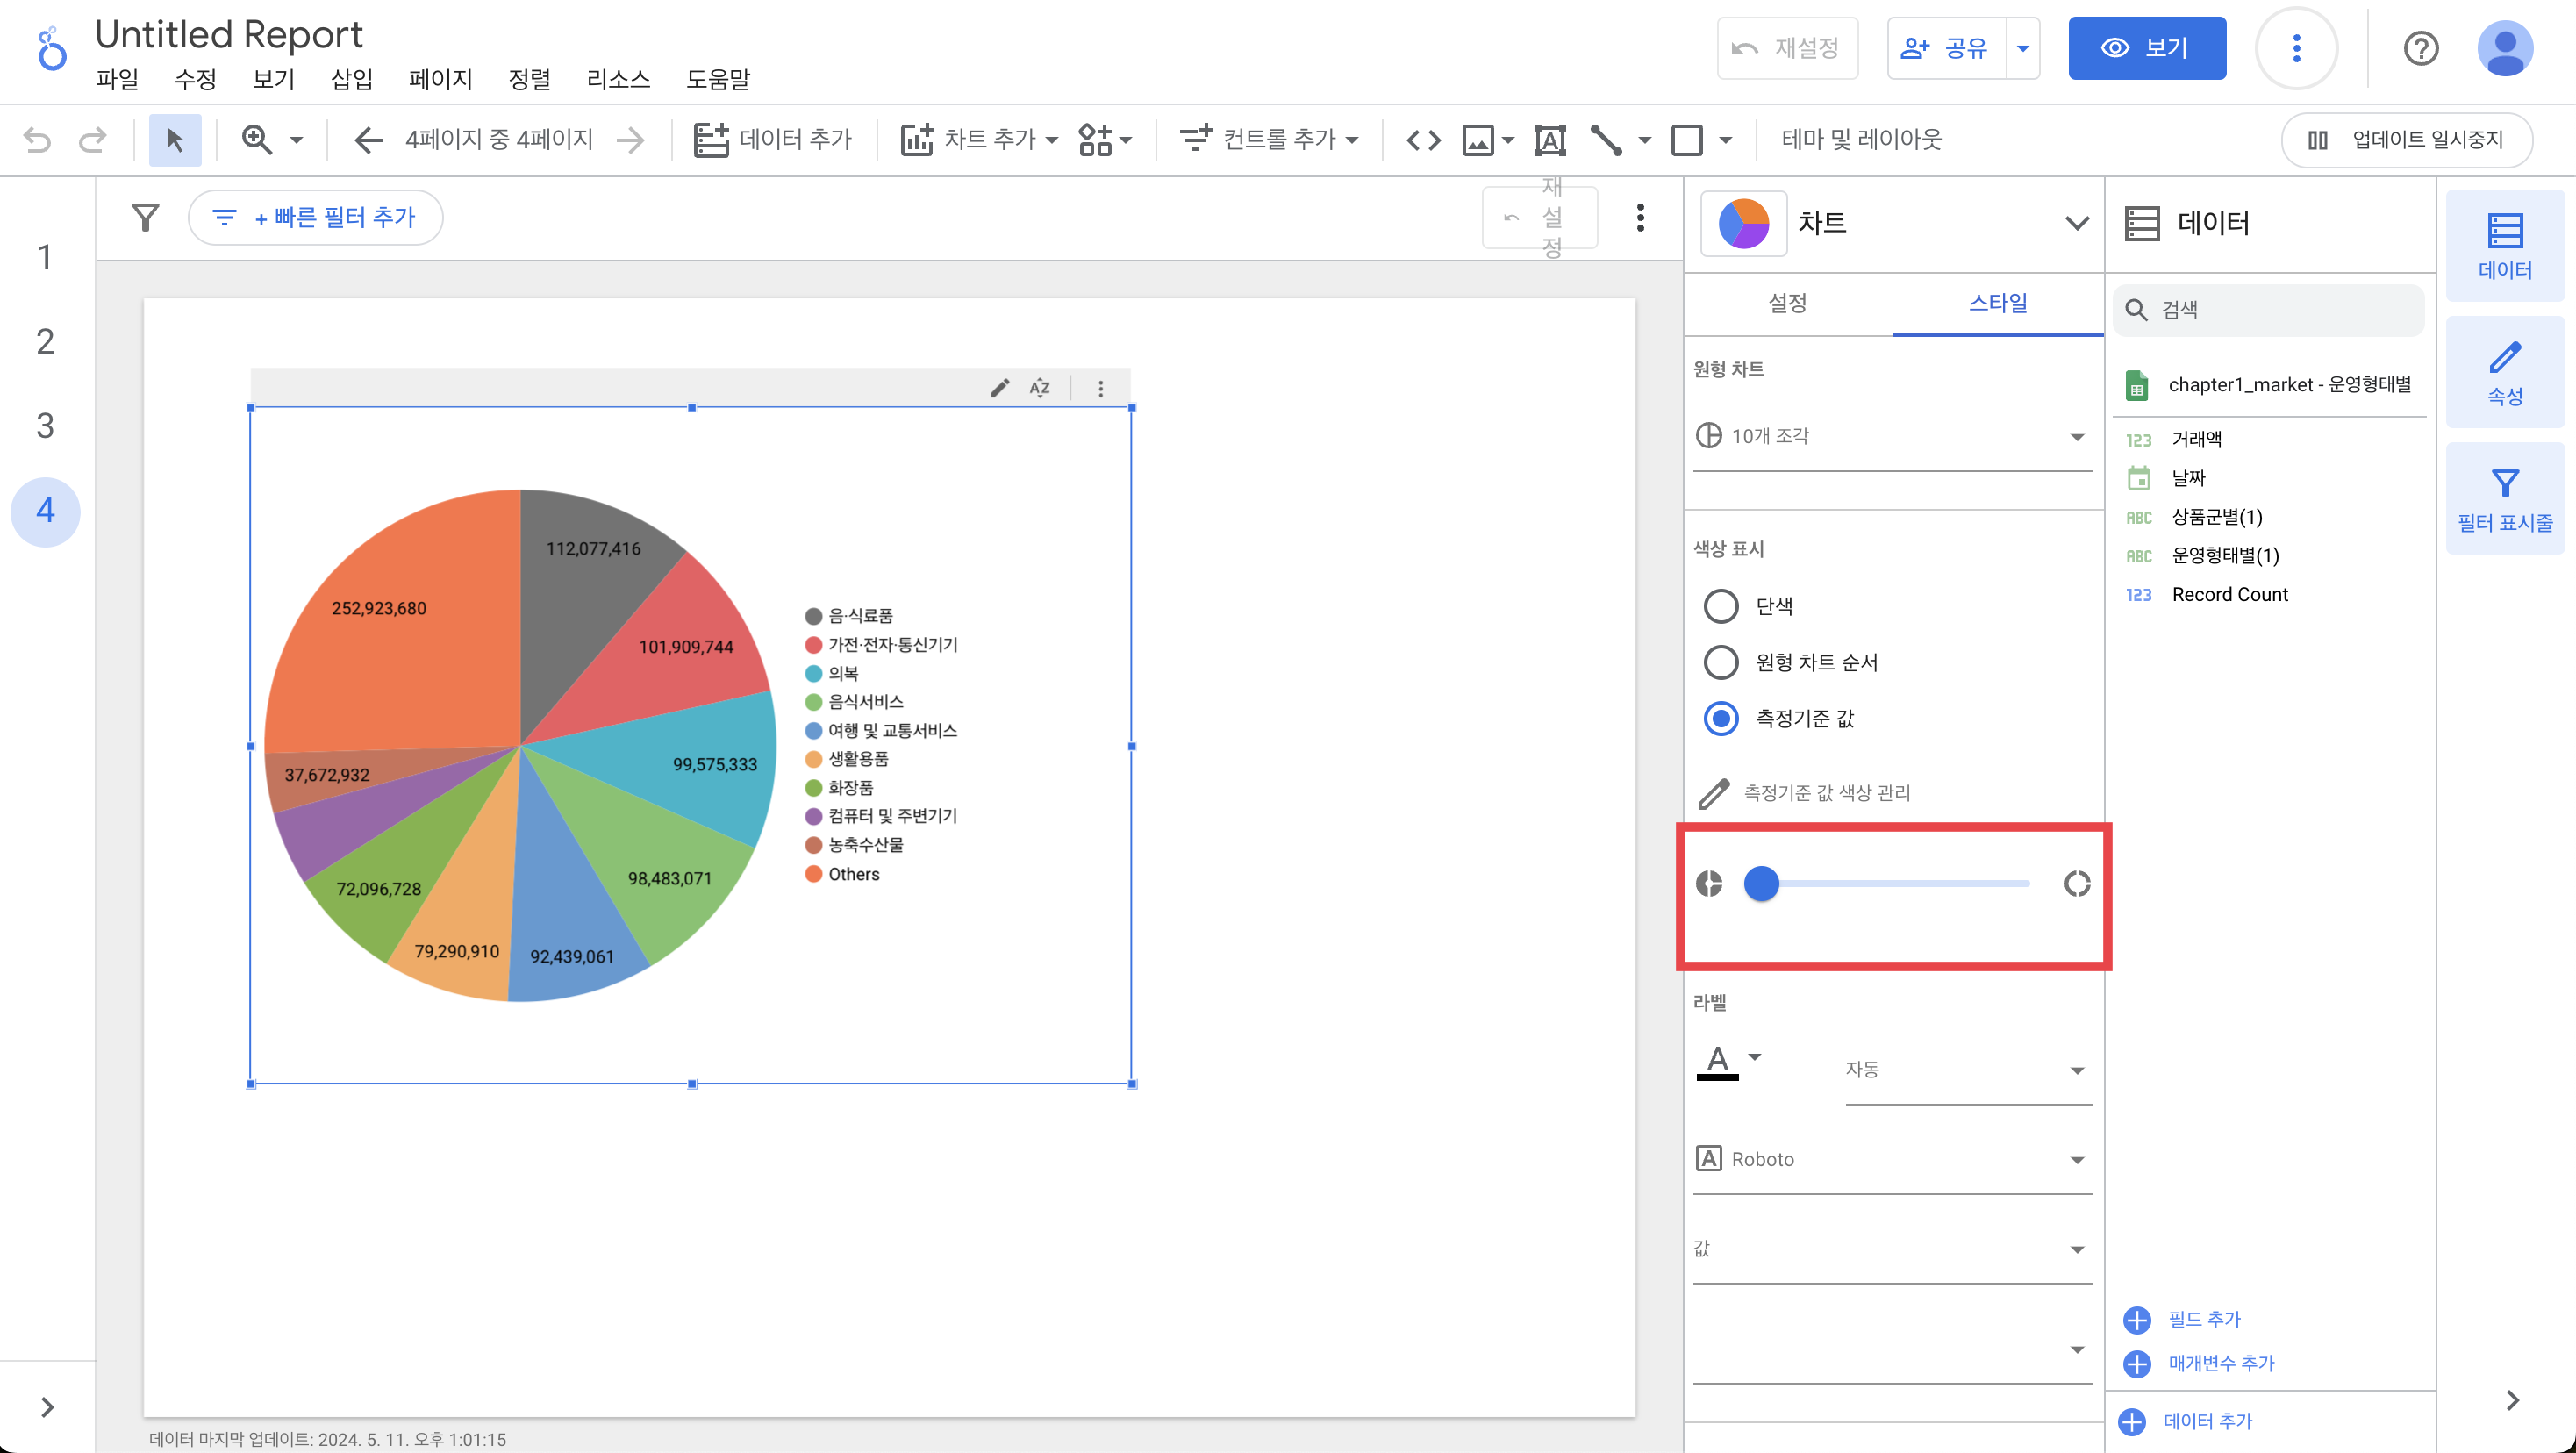Click the + 빠른 필터 추가 button
Viewport: 2576px width, 1453px height.
click(x=316, y=217)
